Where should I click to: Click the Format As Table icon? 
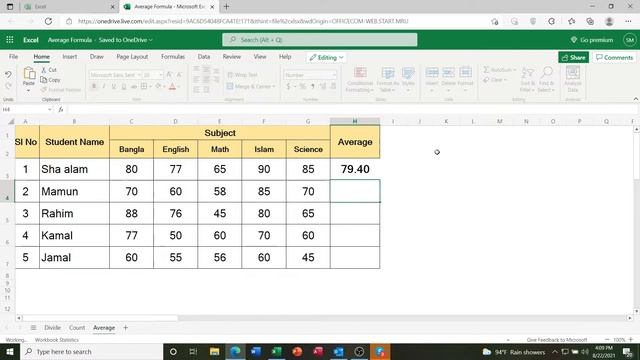388,73
